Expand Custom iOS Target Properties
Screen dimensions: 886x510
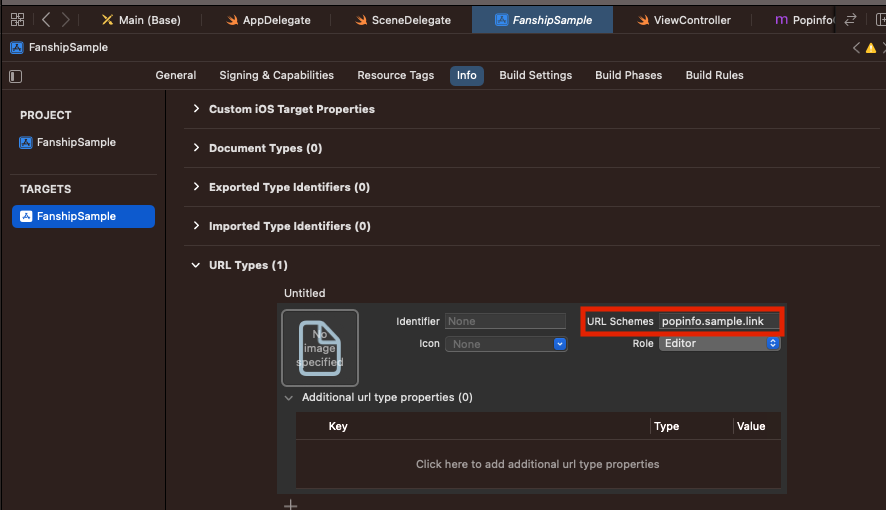(x=196, y=108)
